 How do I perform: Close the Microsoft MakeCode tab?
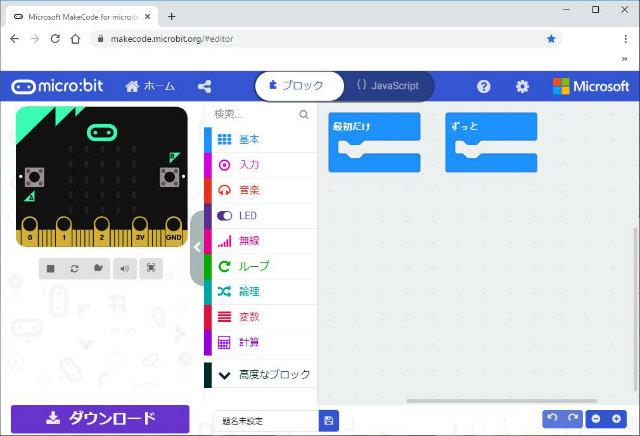coord(148,17)
